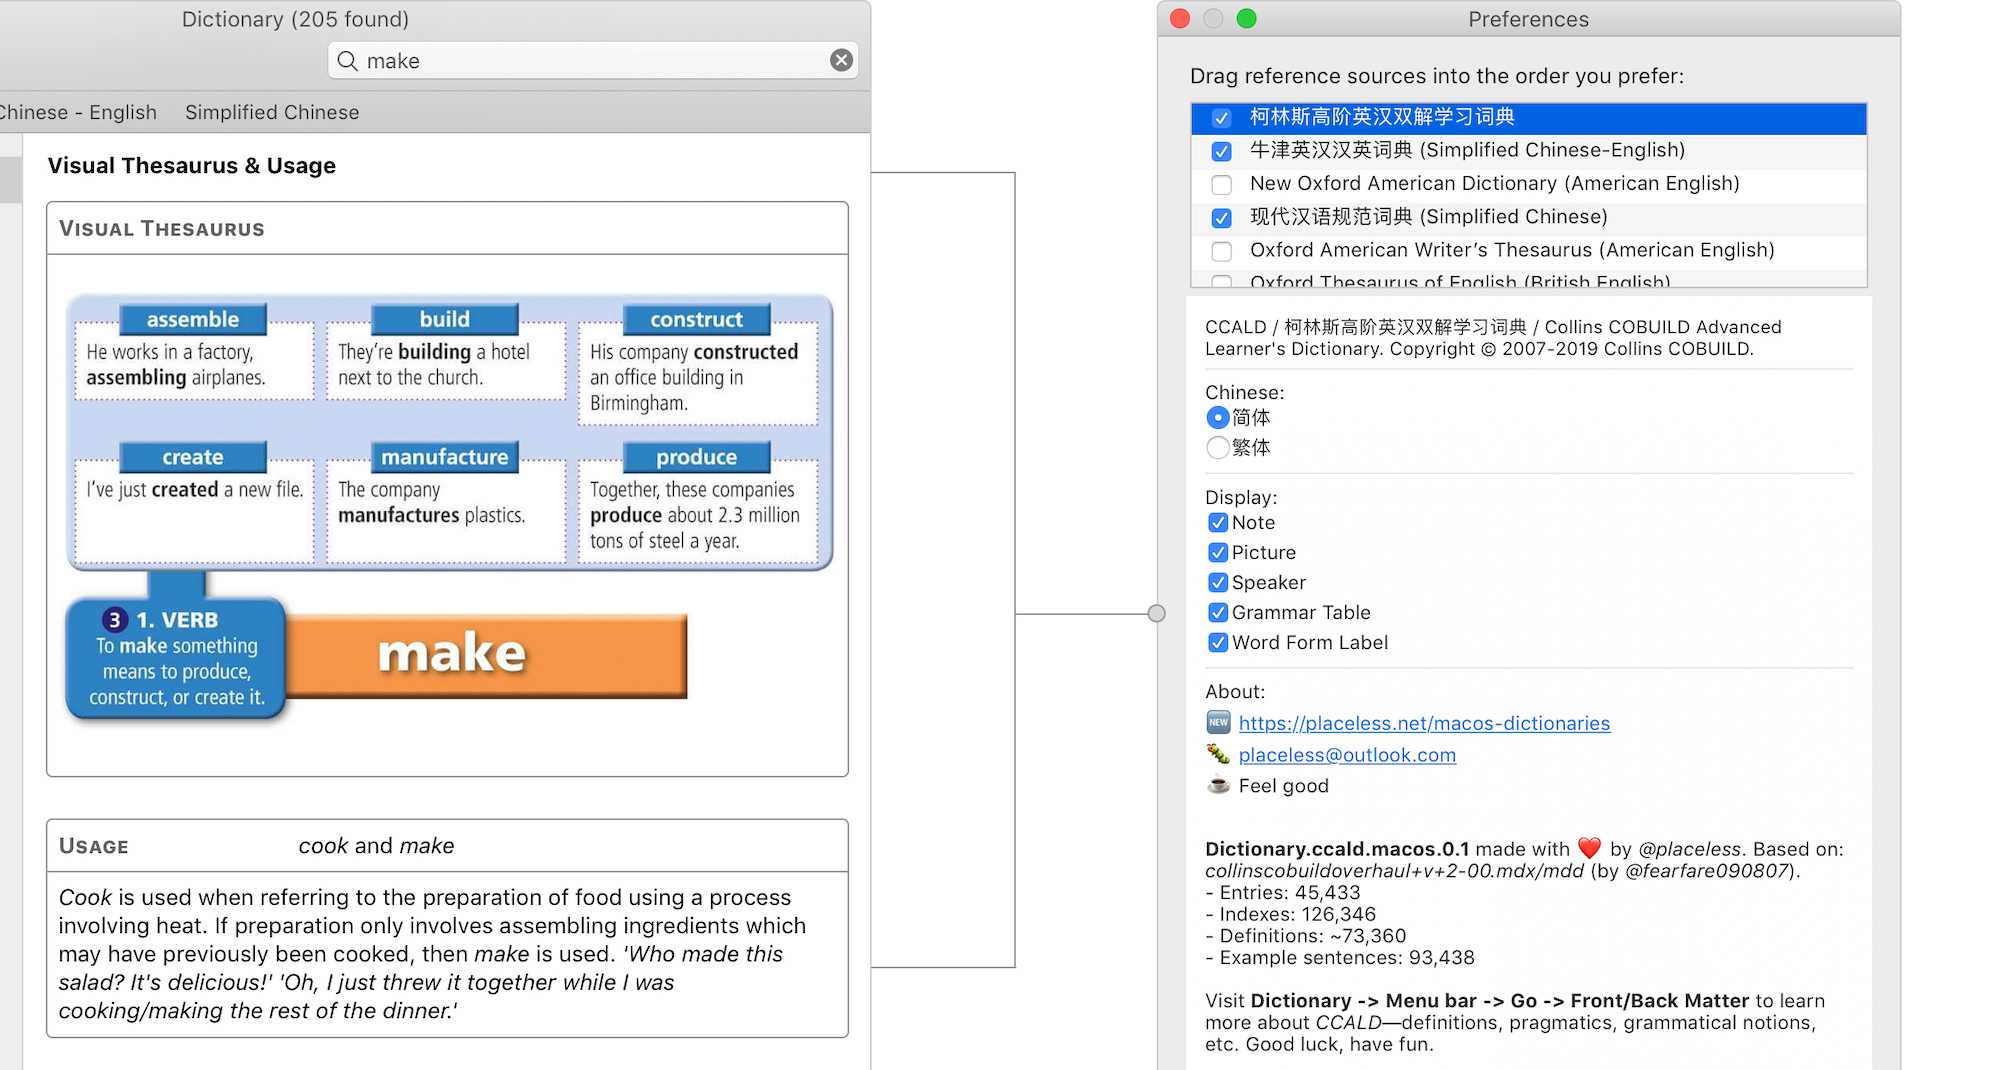Select the 繁体 Chinese radio button
This screenshot has height=1070, width=2000.
[x=1217, y=448]
